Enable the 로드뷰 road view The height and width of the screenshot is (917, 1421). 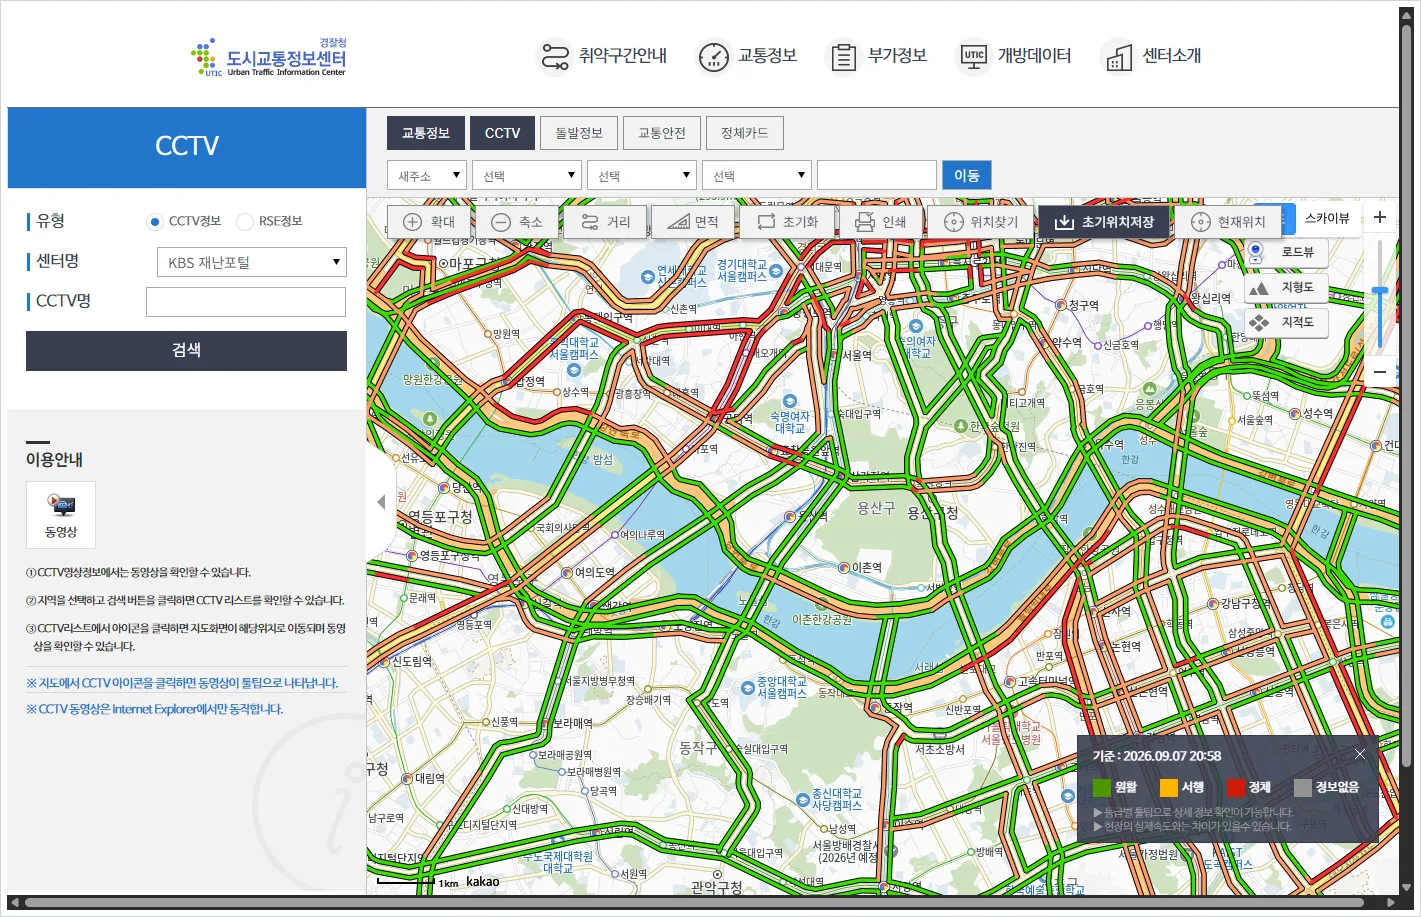[x=1286, y=252]
